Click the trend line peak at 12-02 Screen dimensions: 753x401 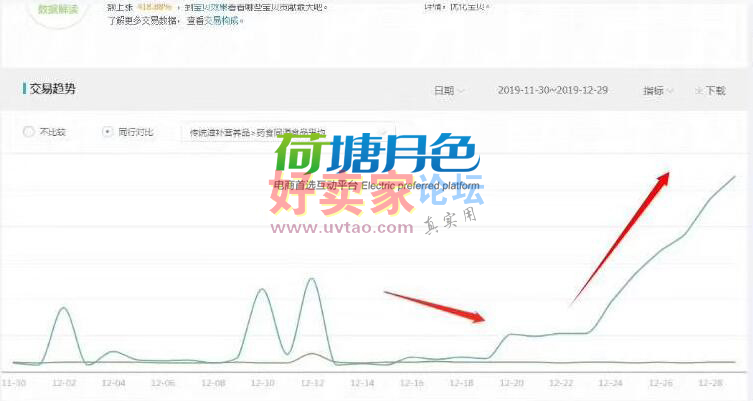pos(64,307)
